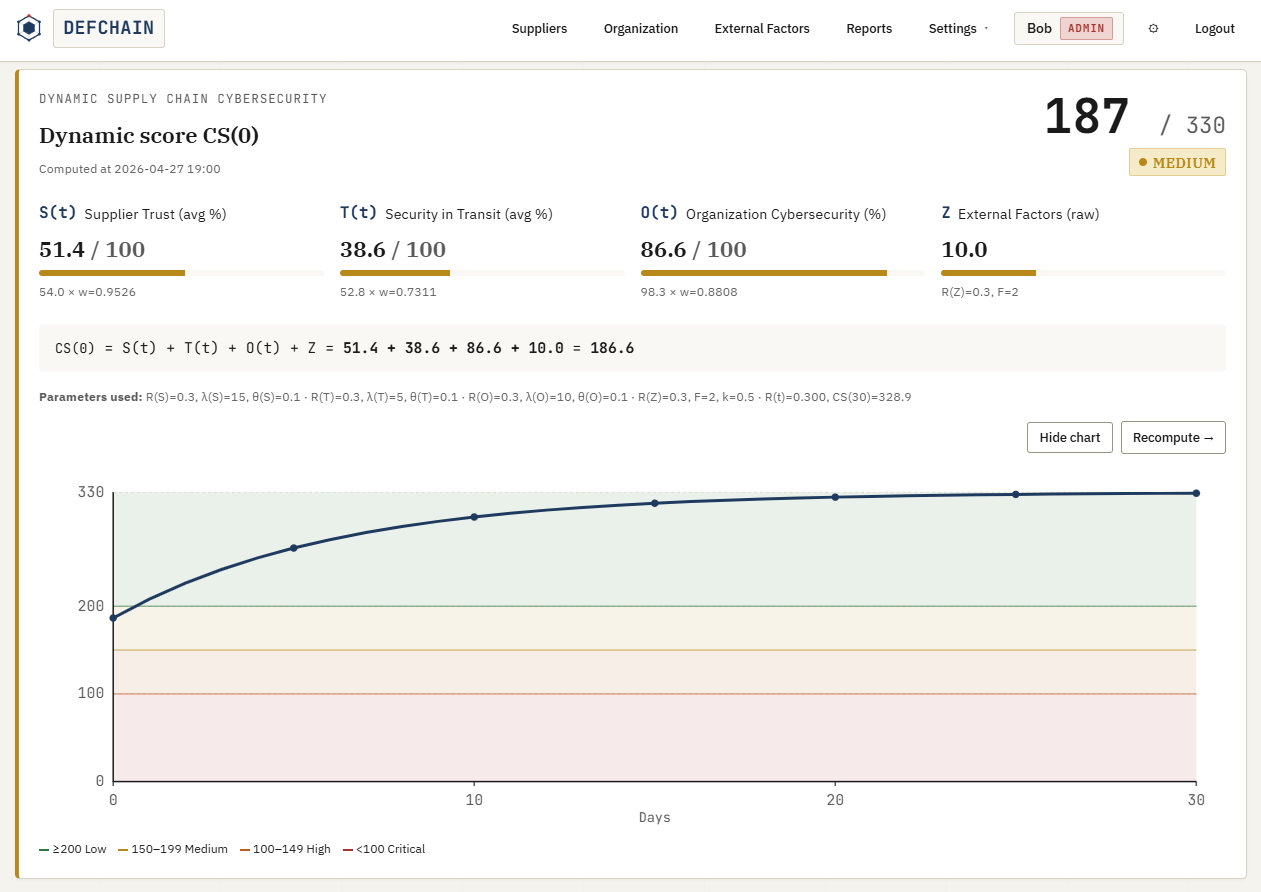Select the chart data point at day 30
The height and width of the screenshot is (892, 1261).
pos(1196,493)
